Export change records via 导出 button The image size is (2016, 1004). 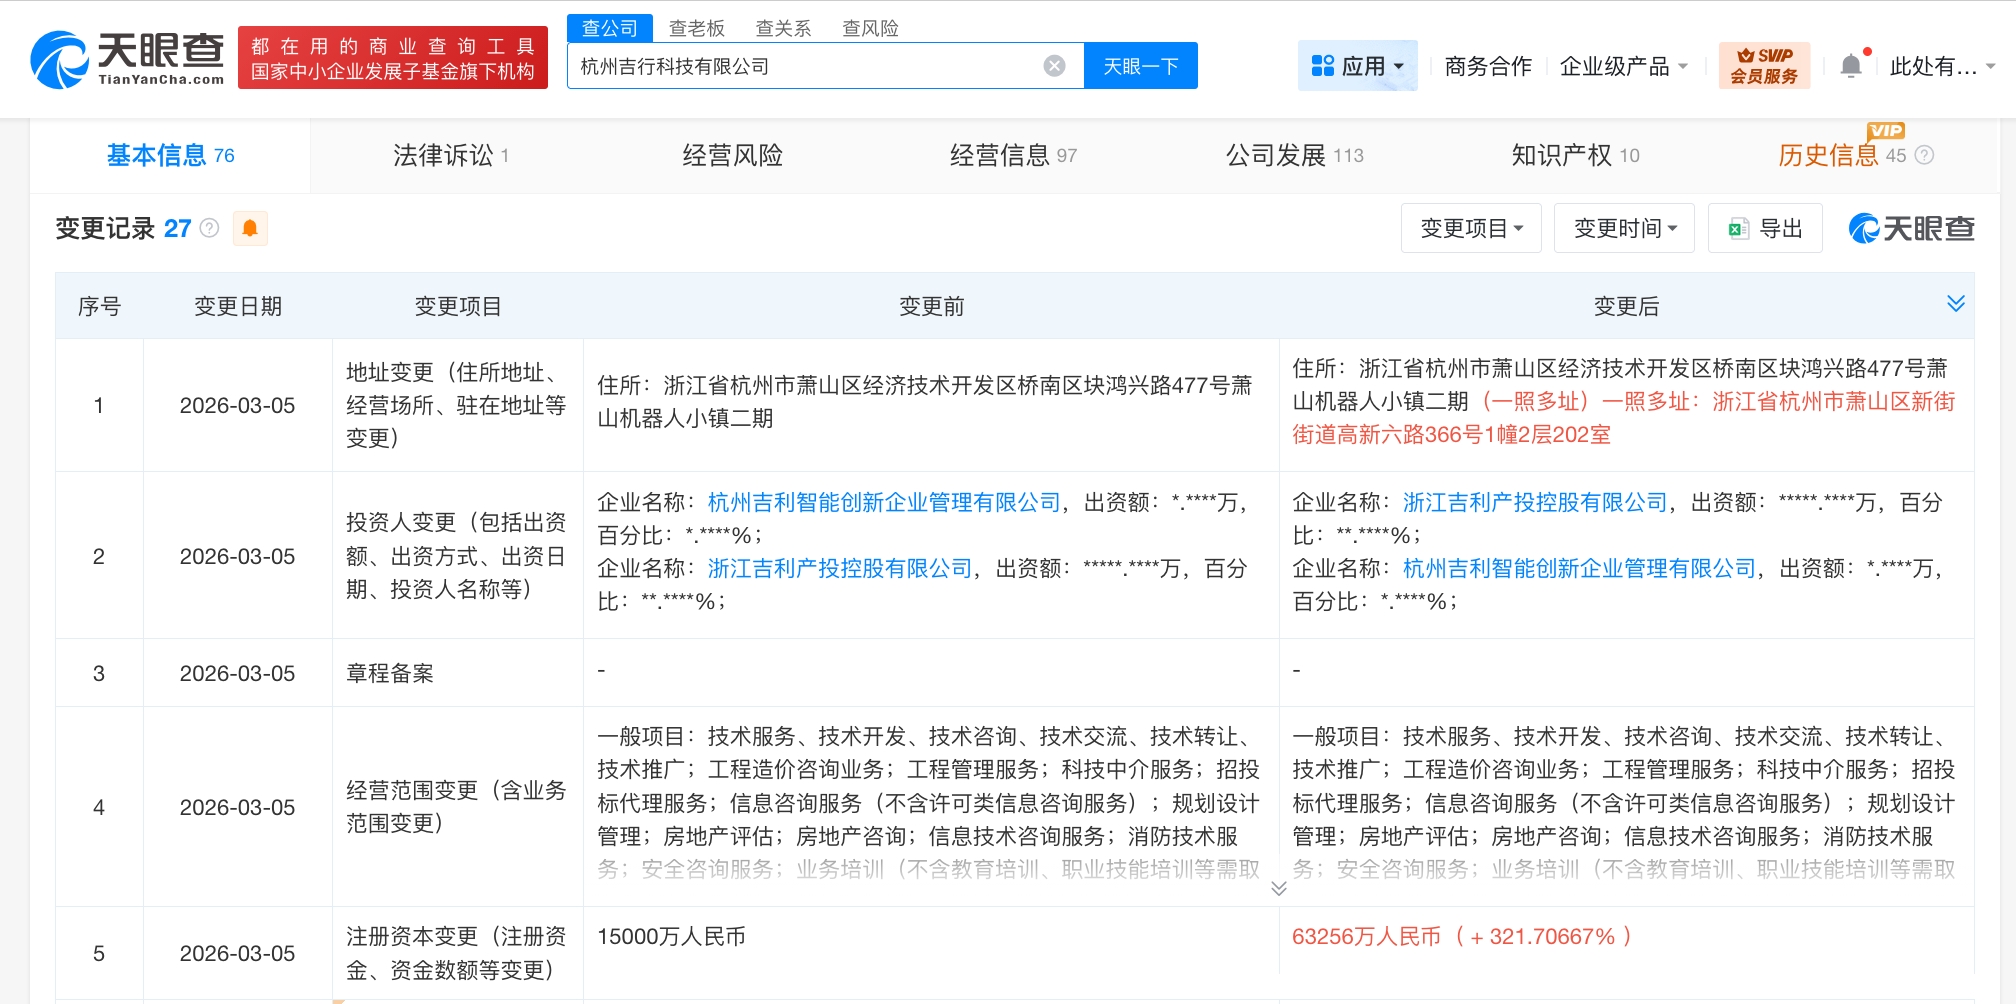(x=1765, y=228)
